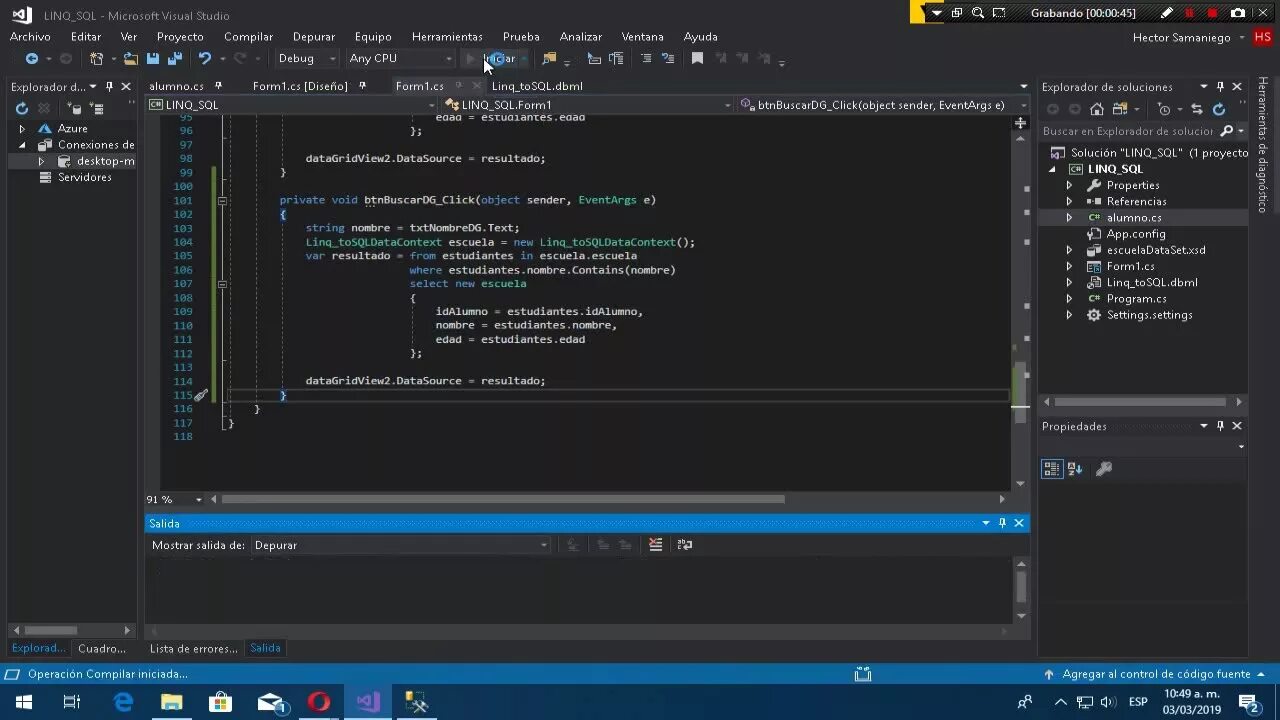This screenshot has height=720, width=1280.
Task: Switch to the Linq_toSQL.dbml tab
Action: 537,86
